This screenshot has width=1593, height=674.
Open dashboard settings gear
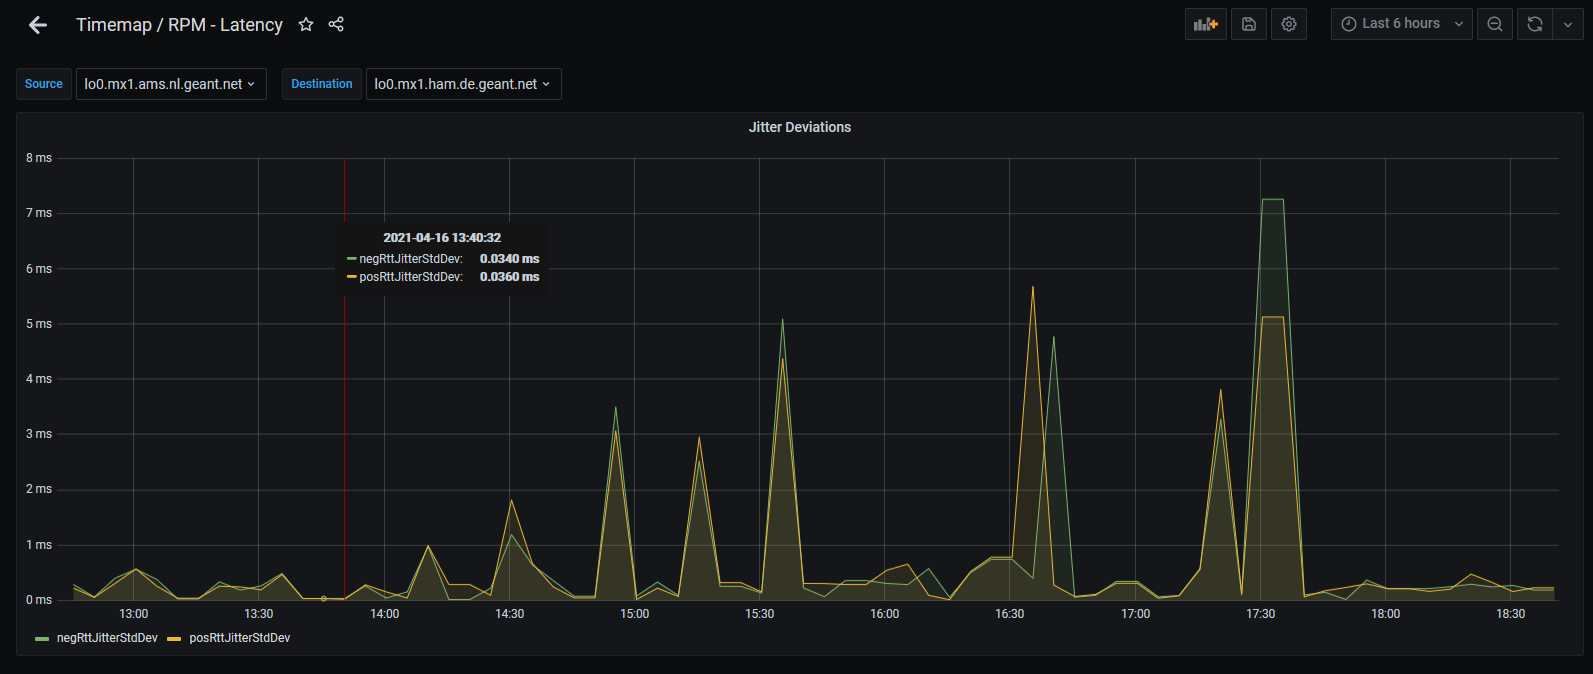tap(1289, 24)
